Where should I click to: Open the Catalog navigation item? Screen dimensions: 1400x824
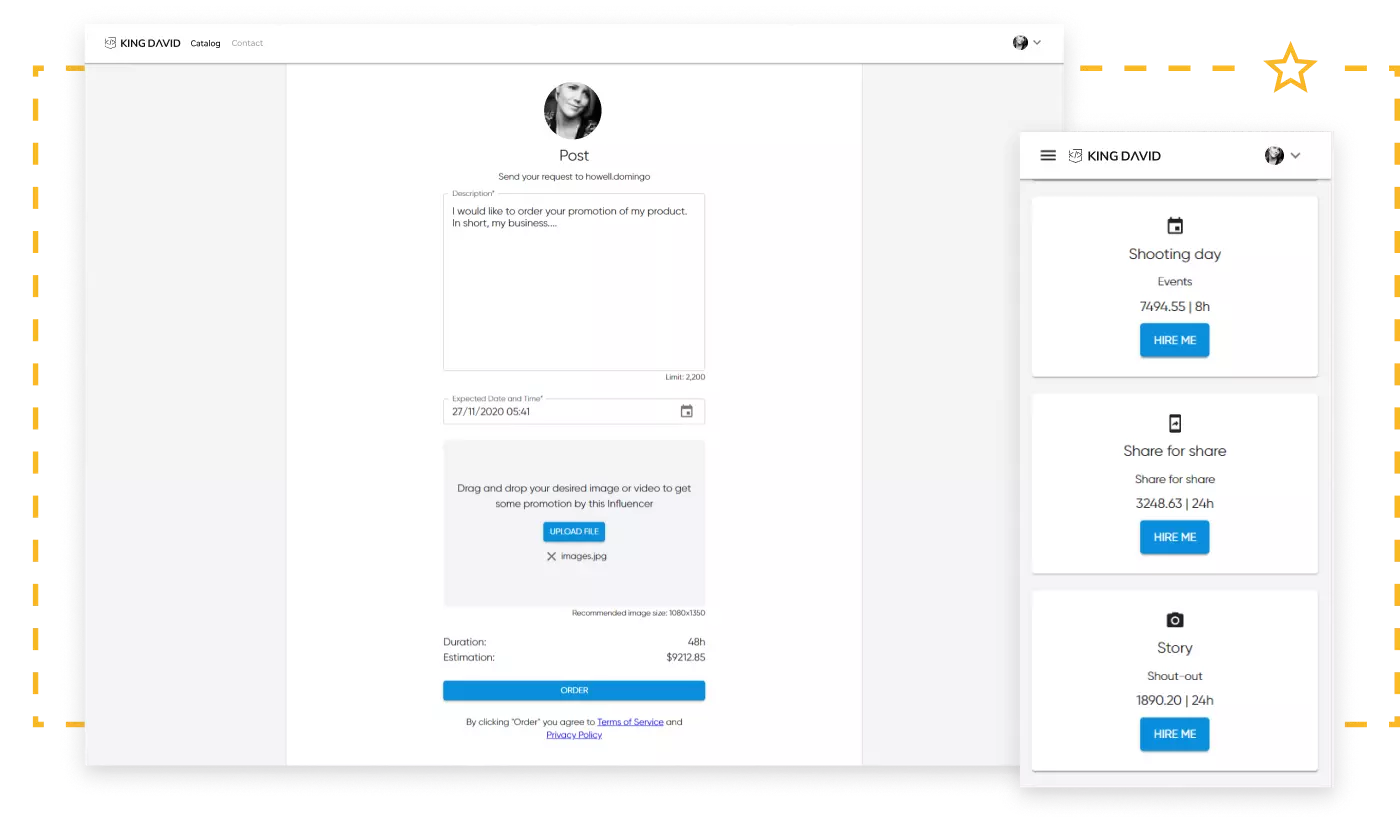205,43
